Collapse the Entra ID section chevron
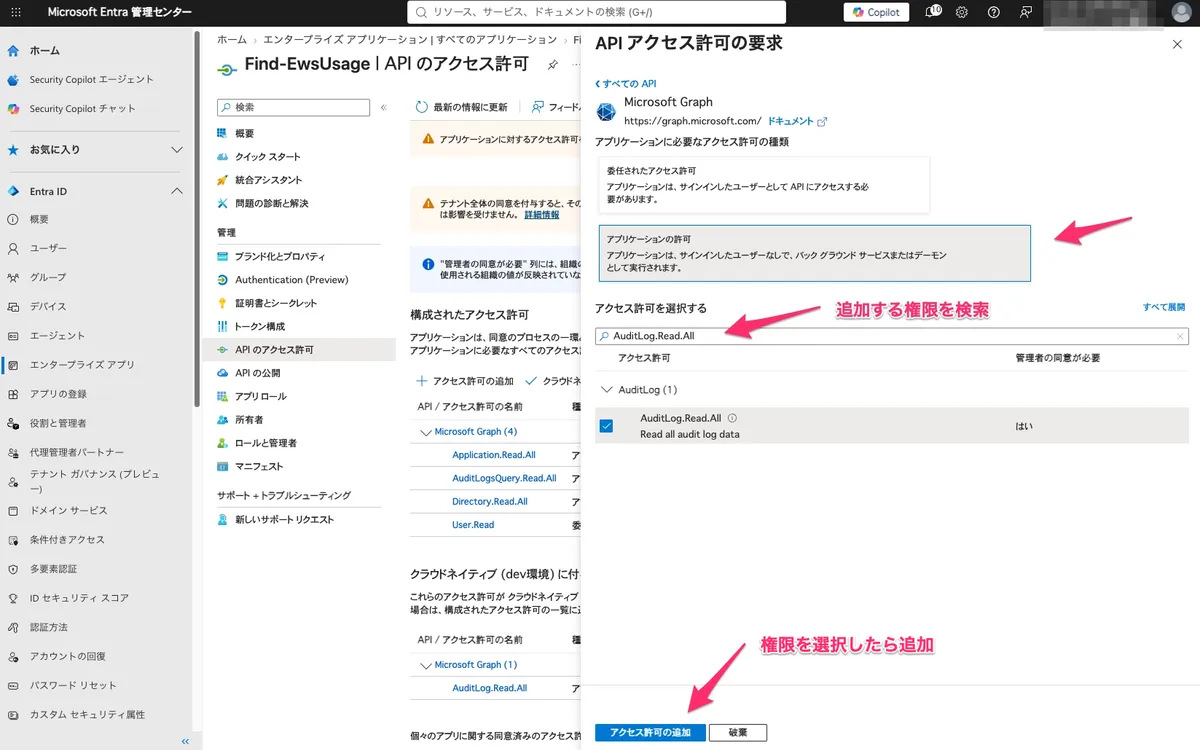Viewport: 1200px width, 750px height. [176, 191]
